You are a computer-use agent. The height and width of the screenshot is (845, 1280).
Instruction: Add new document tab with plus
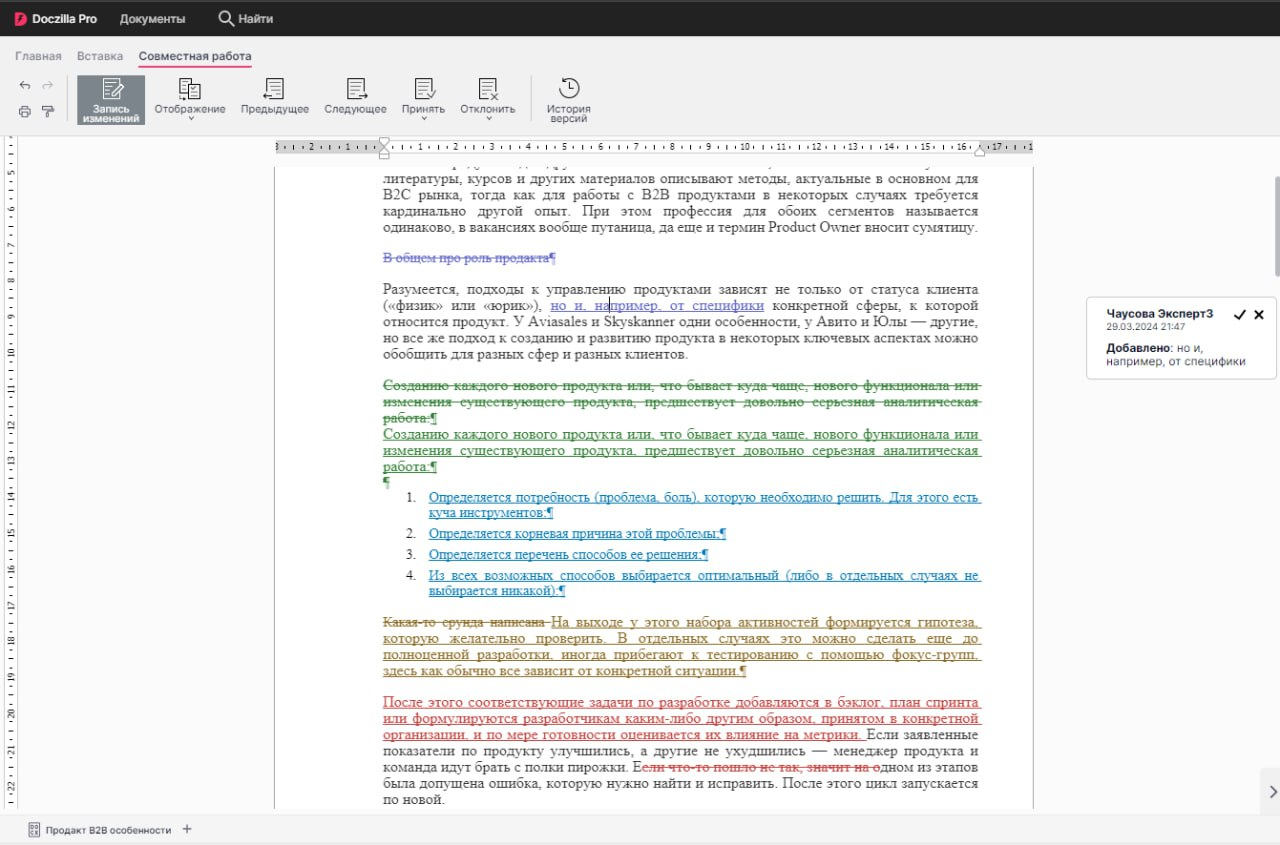186,829
